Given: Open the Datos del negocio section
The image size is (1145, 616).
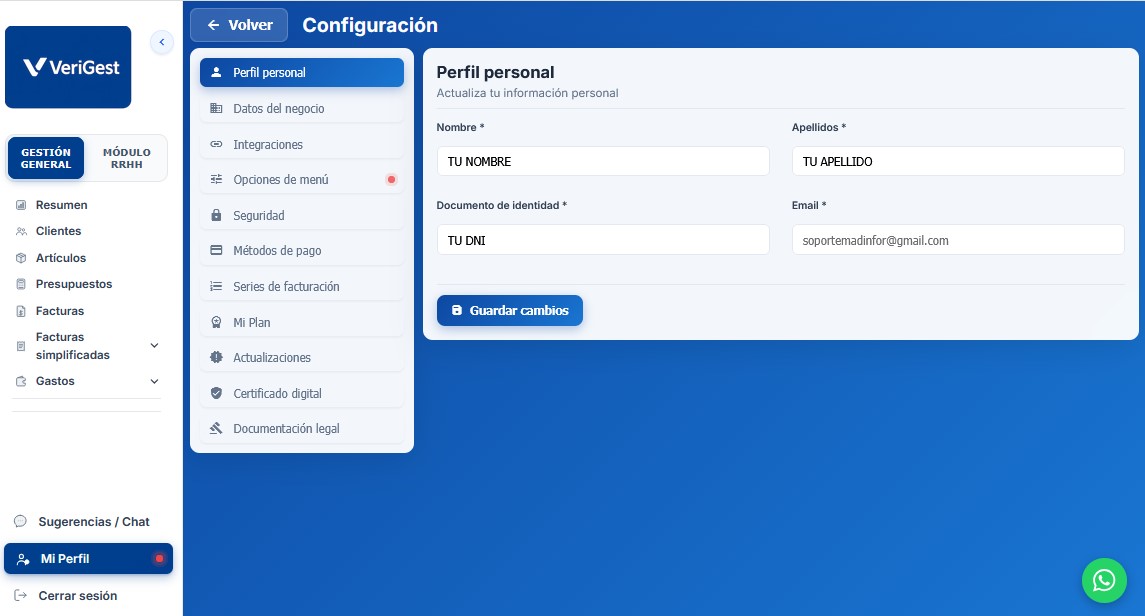Looking at the screenshot, I should pyautogui.click(x=302, y=108).
